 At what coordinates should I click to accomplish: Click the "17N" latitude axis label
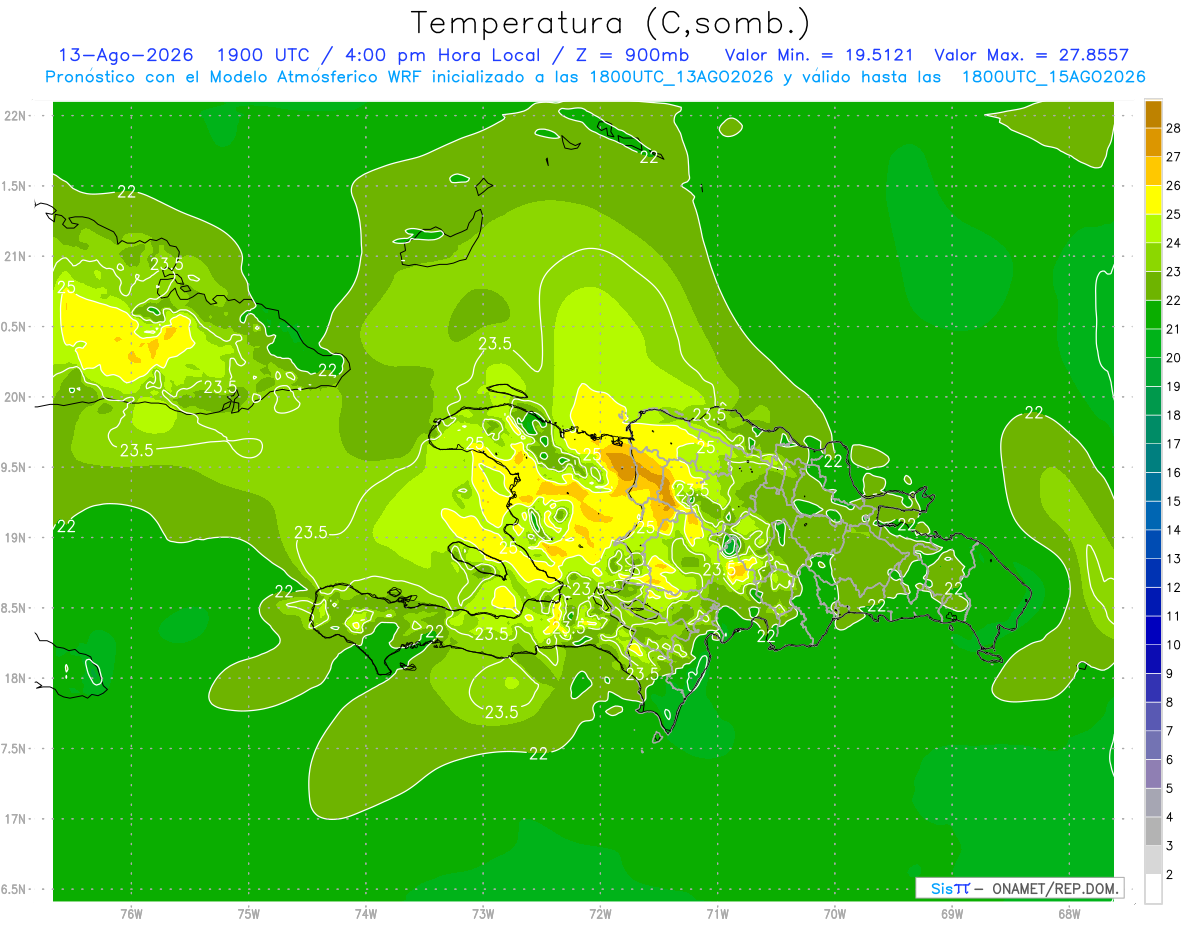15,819
